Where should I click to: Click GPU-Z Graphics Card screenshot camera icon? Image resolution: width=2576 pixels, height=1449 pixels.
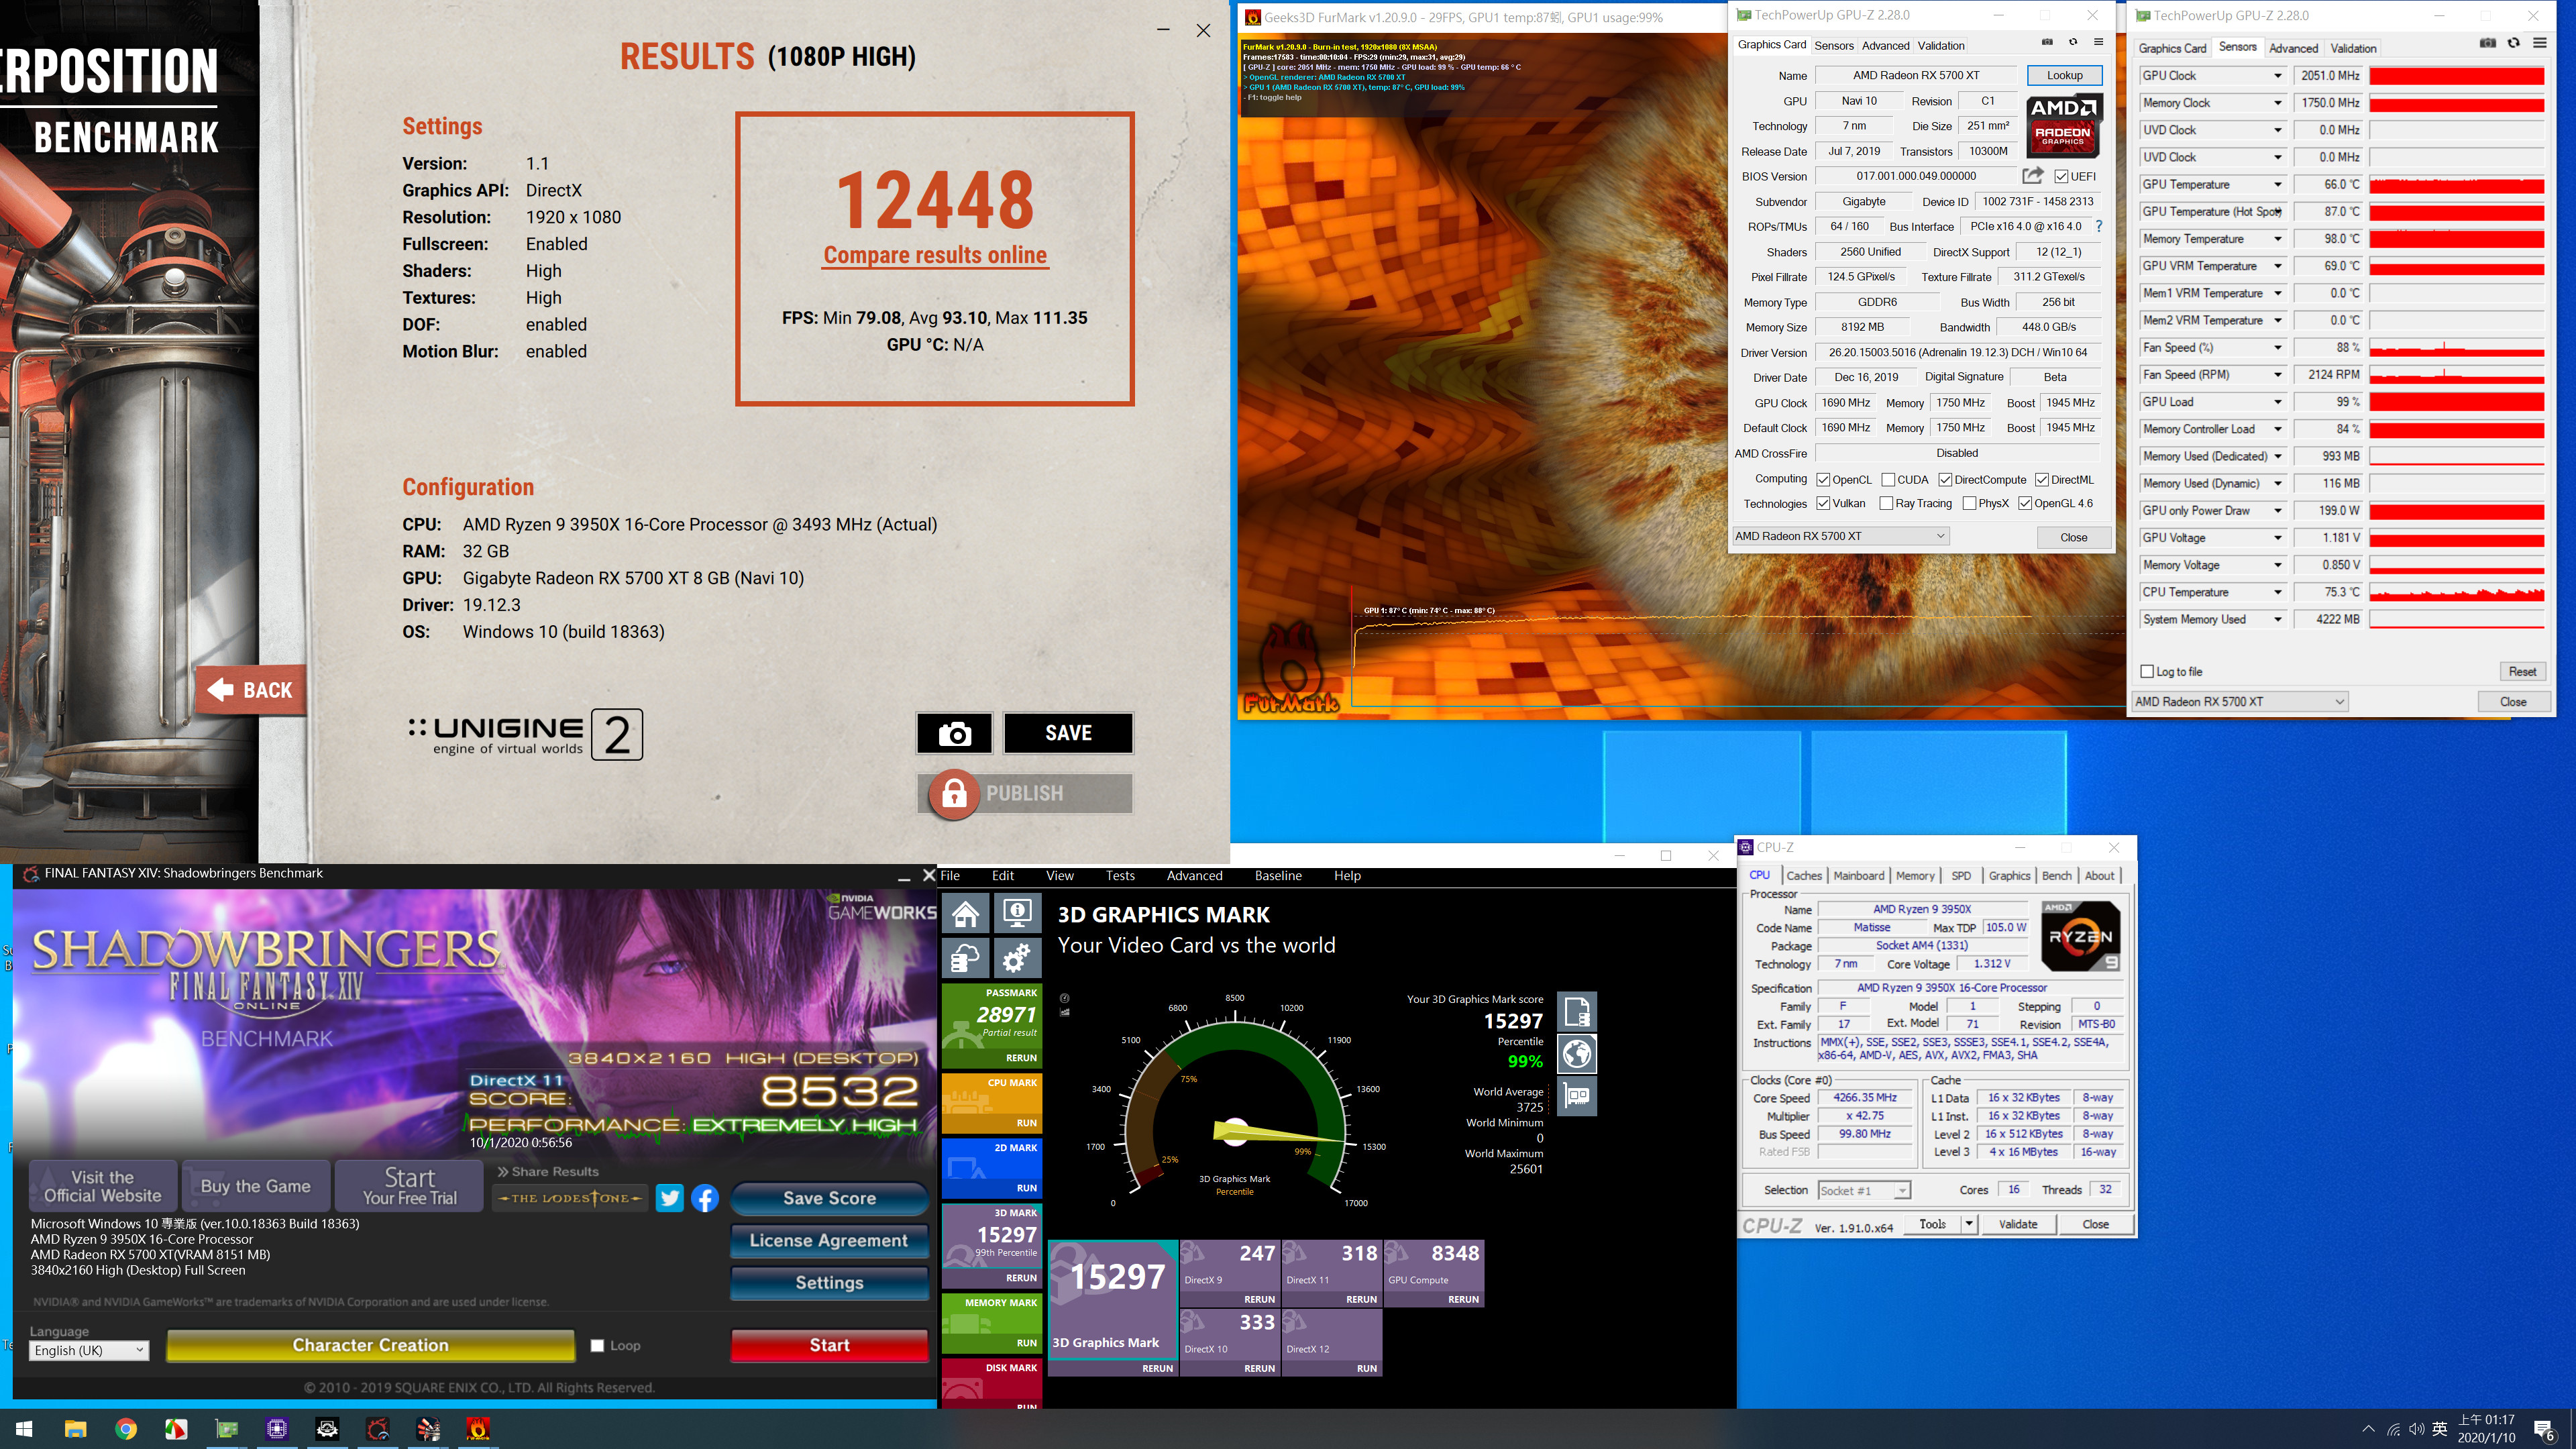pyautogui.click(x=2046, y=42)
